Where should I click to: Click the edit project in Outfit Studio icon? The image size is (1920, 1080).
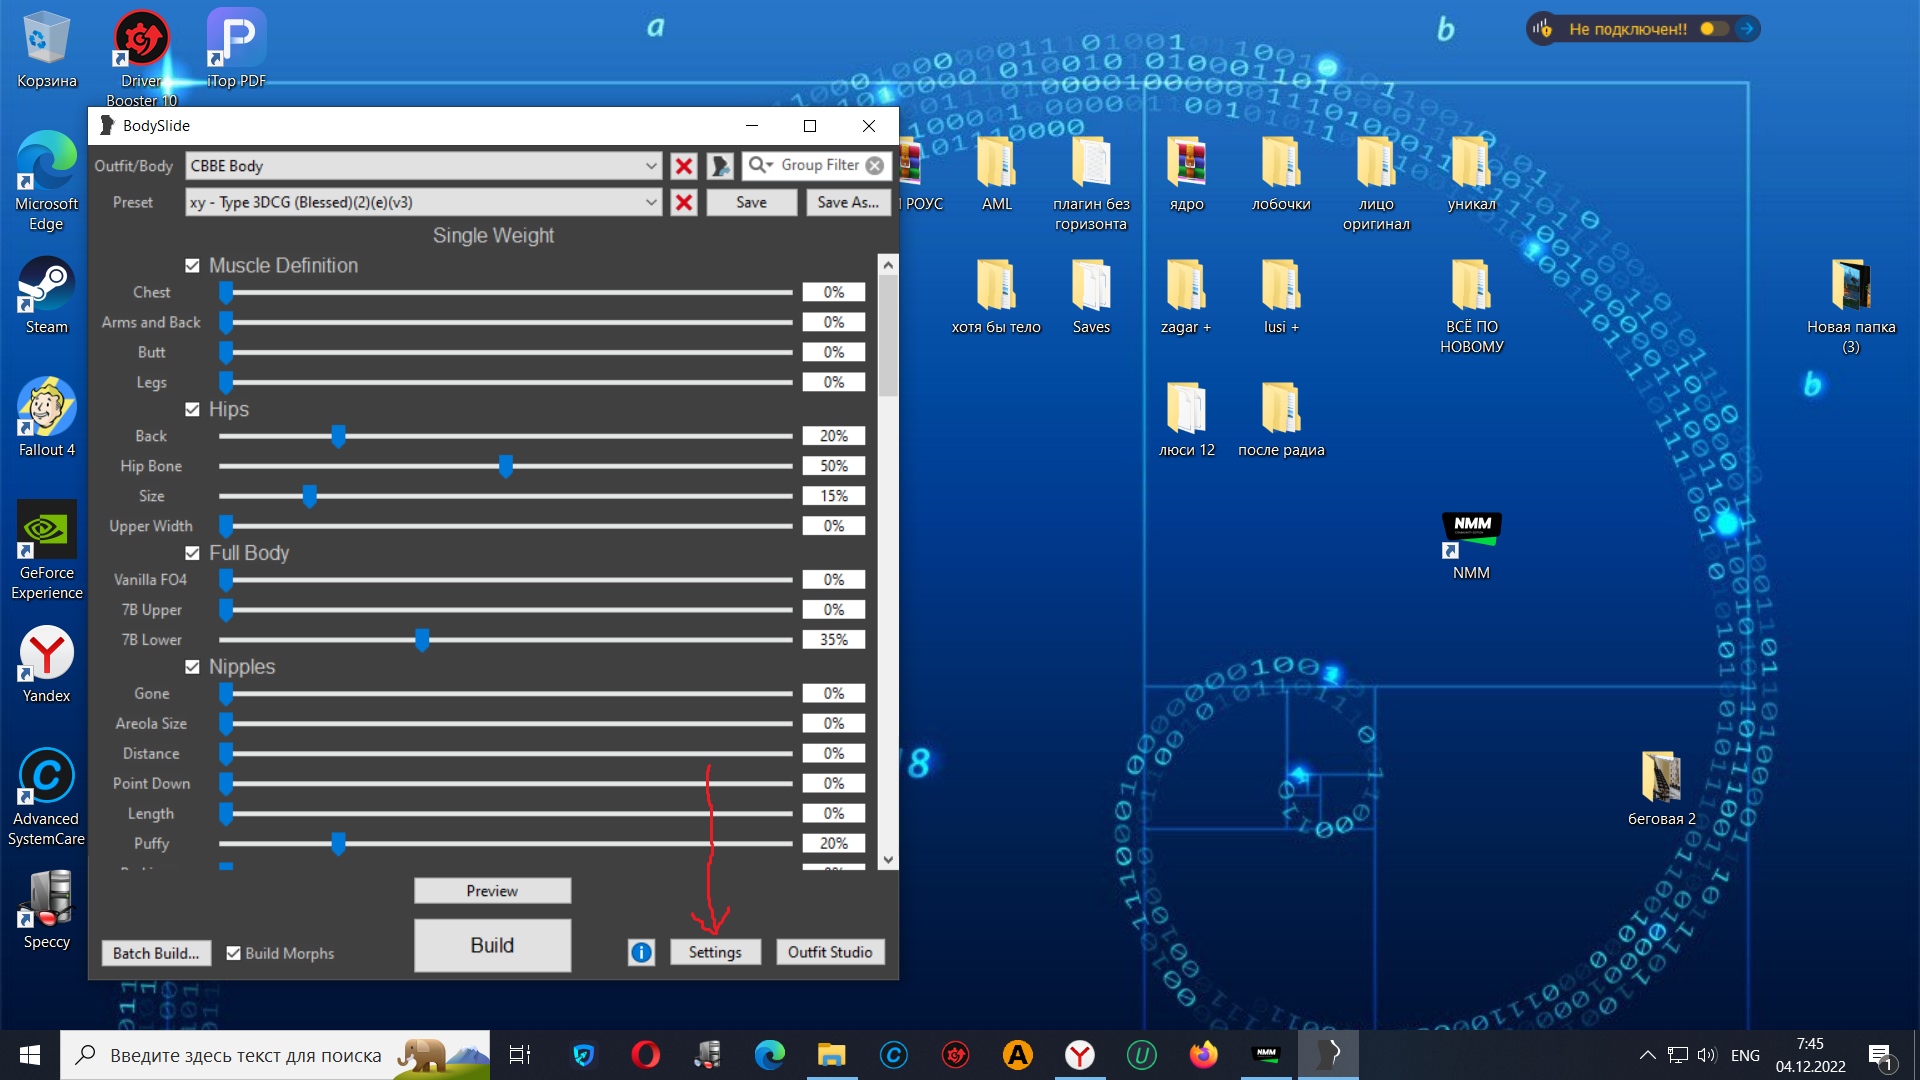pyautogui.click(x=720, y=166)
